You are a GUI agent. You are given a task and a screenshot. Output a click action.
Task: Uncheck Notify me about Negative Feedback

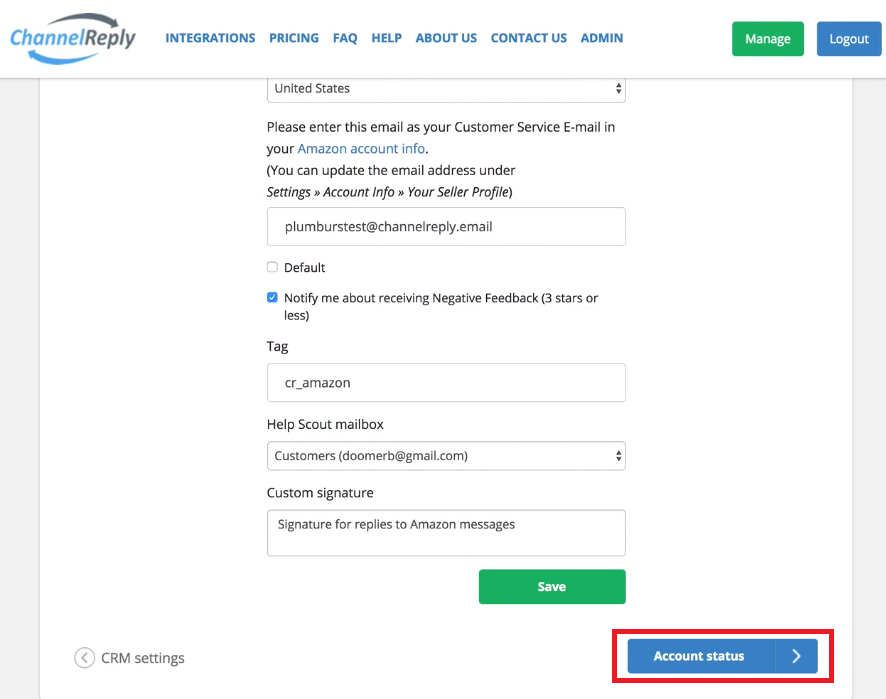[x=272, y=298]
